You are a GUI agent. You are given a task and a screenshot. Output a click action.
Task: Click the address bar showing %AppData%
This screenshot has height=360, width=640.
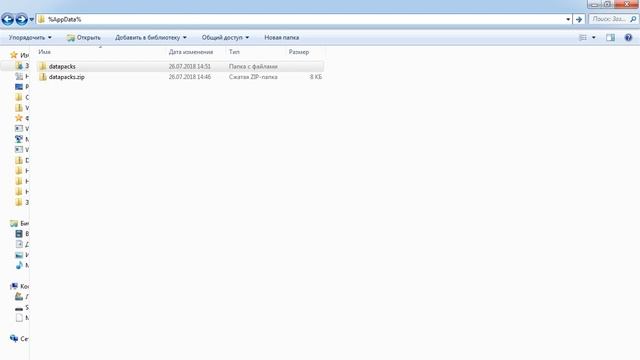tap(300, 19)
